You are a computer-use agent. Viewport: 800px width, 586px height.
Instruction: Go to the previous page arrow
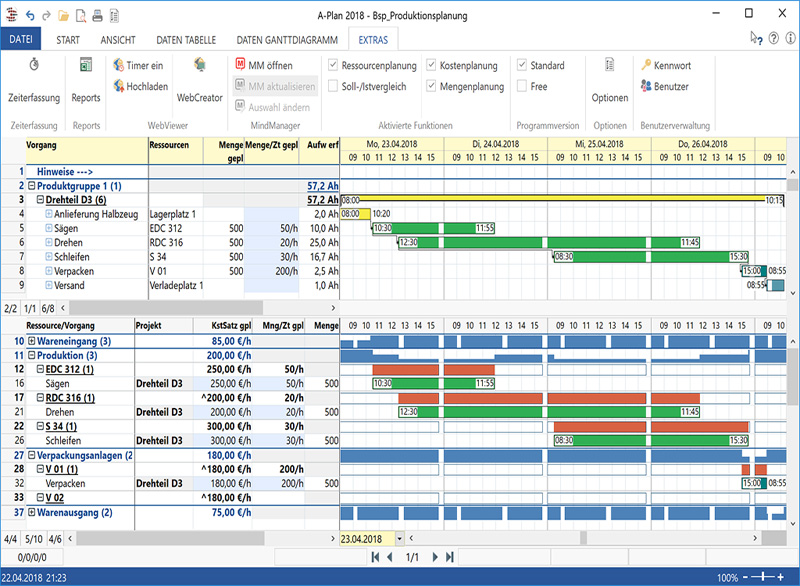390,557
